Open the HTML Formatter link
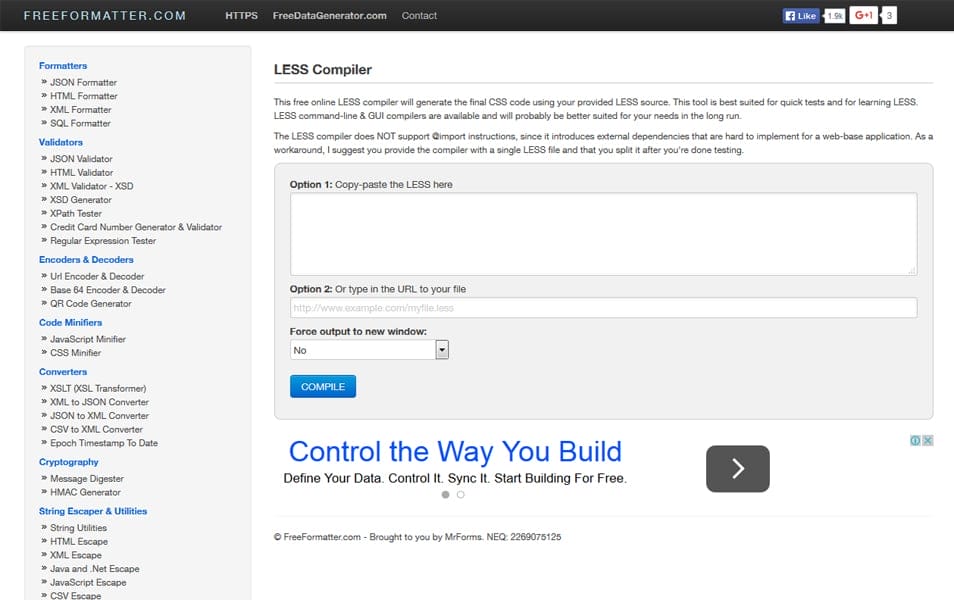The image size is (954, 600). (x=84, y=96)
